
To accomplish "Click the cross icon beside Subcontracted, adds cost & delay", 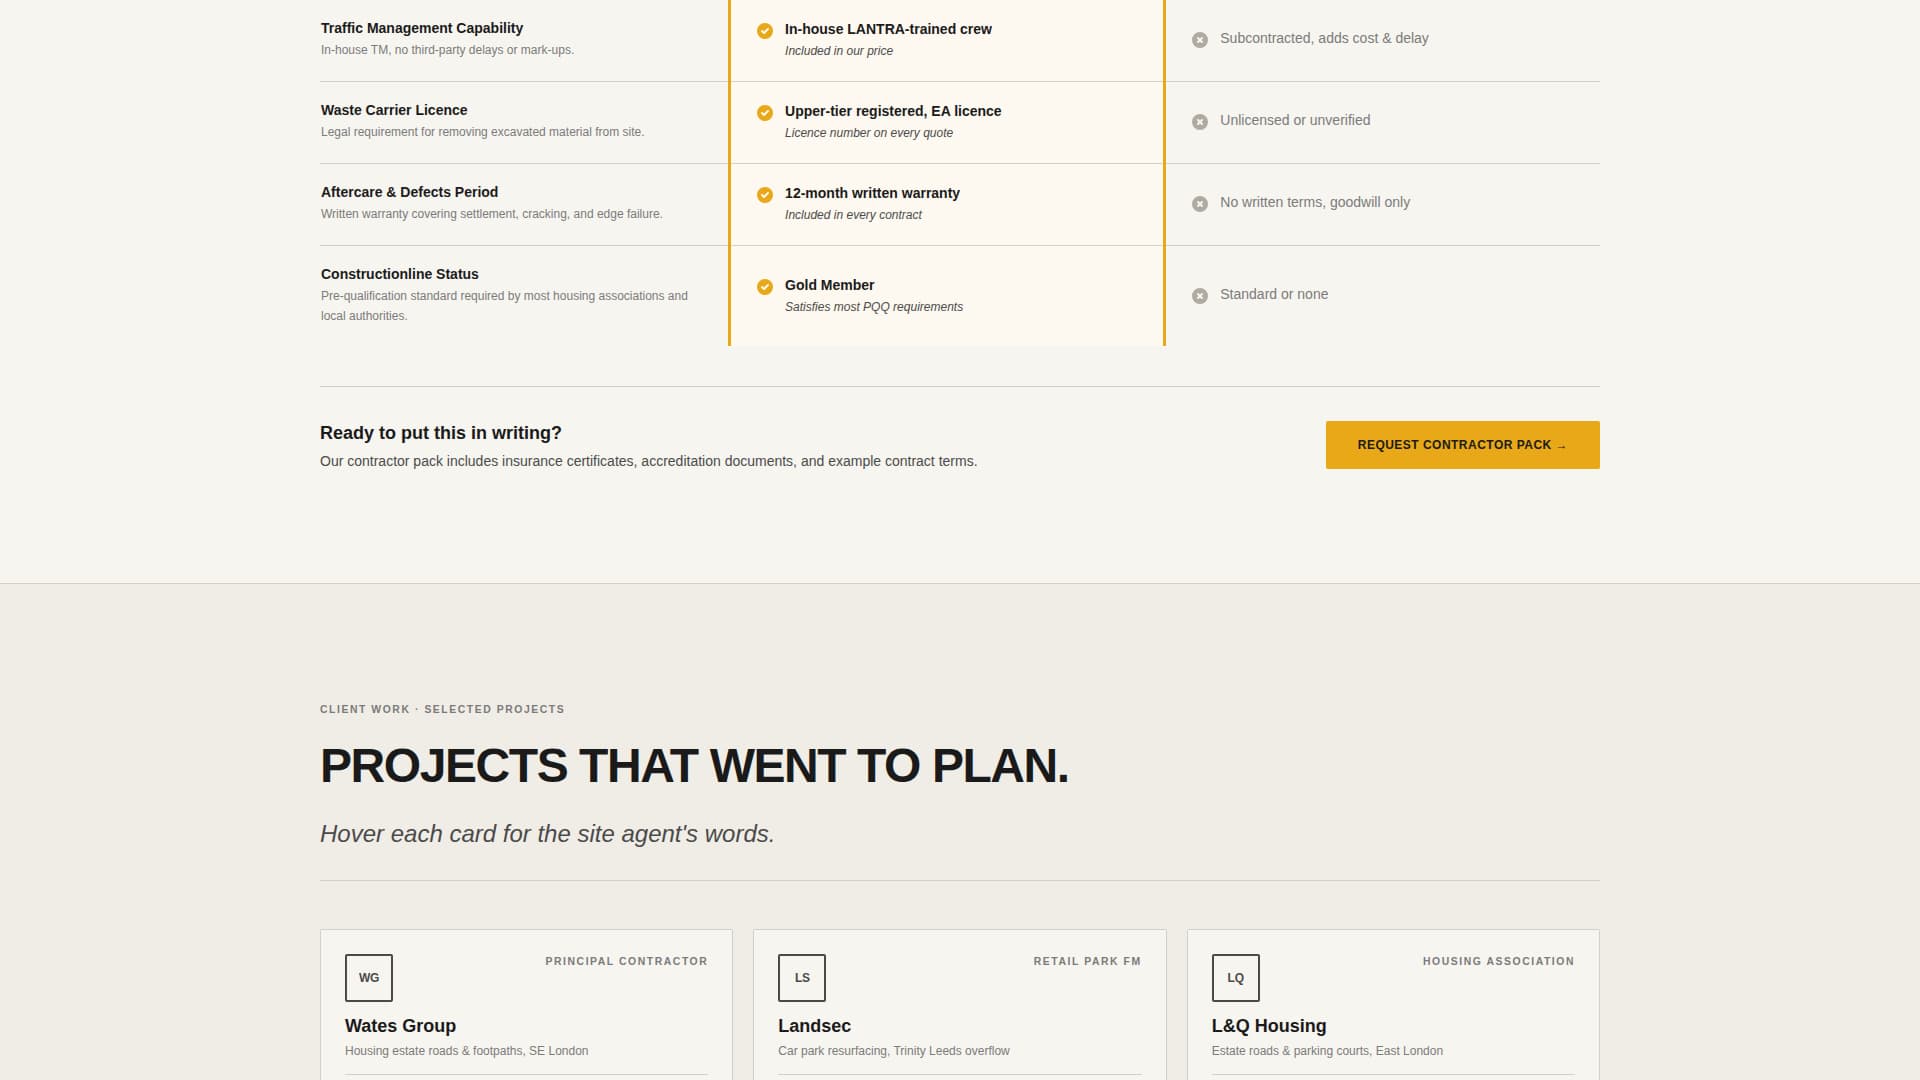I will coord(1200,40).
